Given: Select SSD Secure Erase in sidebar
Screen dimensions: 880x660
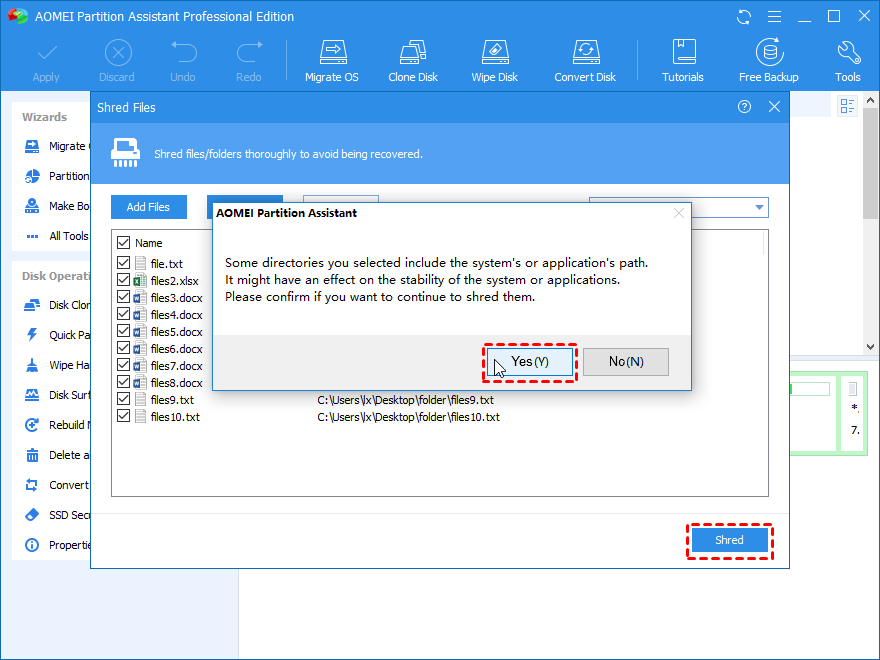Looking at the screenshot, I should tap(56, 515).
